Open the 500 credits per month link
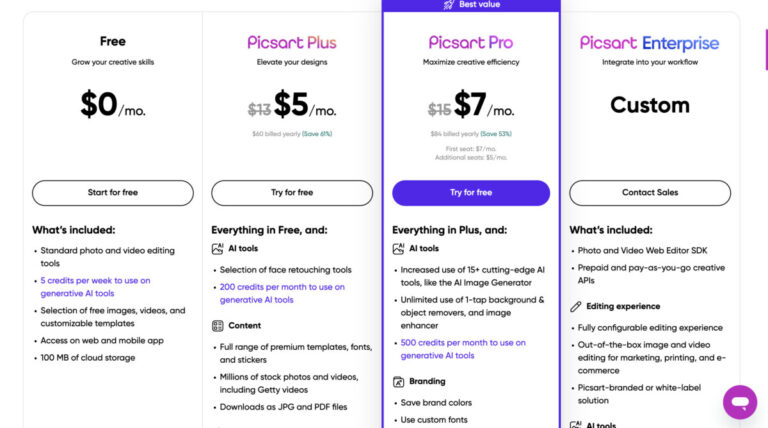The image size is (768, 428). (462, 349)
